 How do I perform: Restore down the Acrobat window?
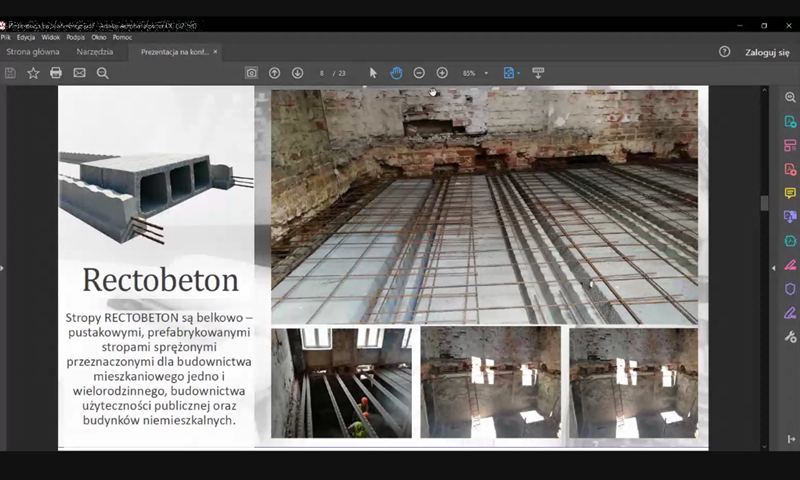coord(764,25)
